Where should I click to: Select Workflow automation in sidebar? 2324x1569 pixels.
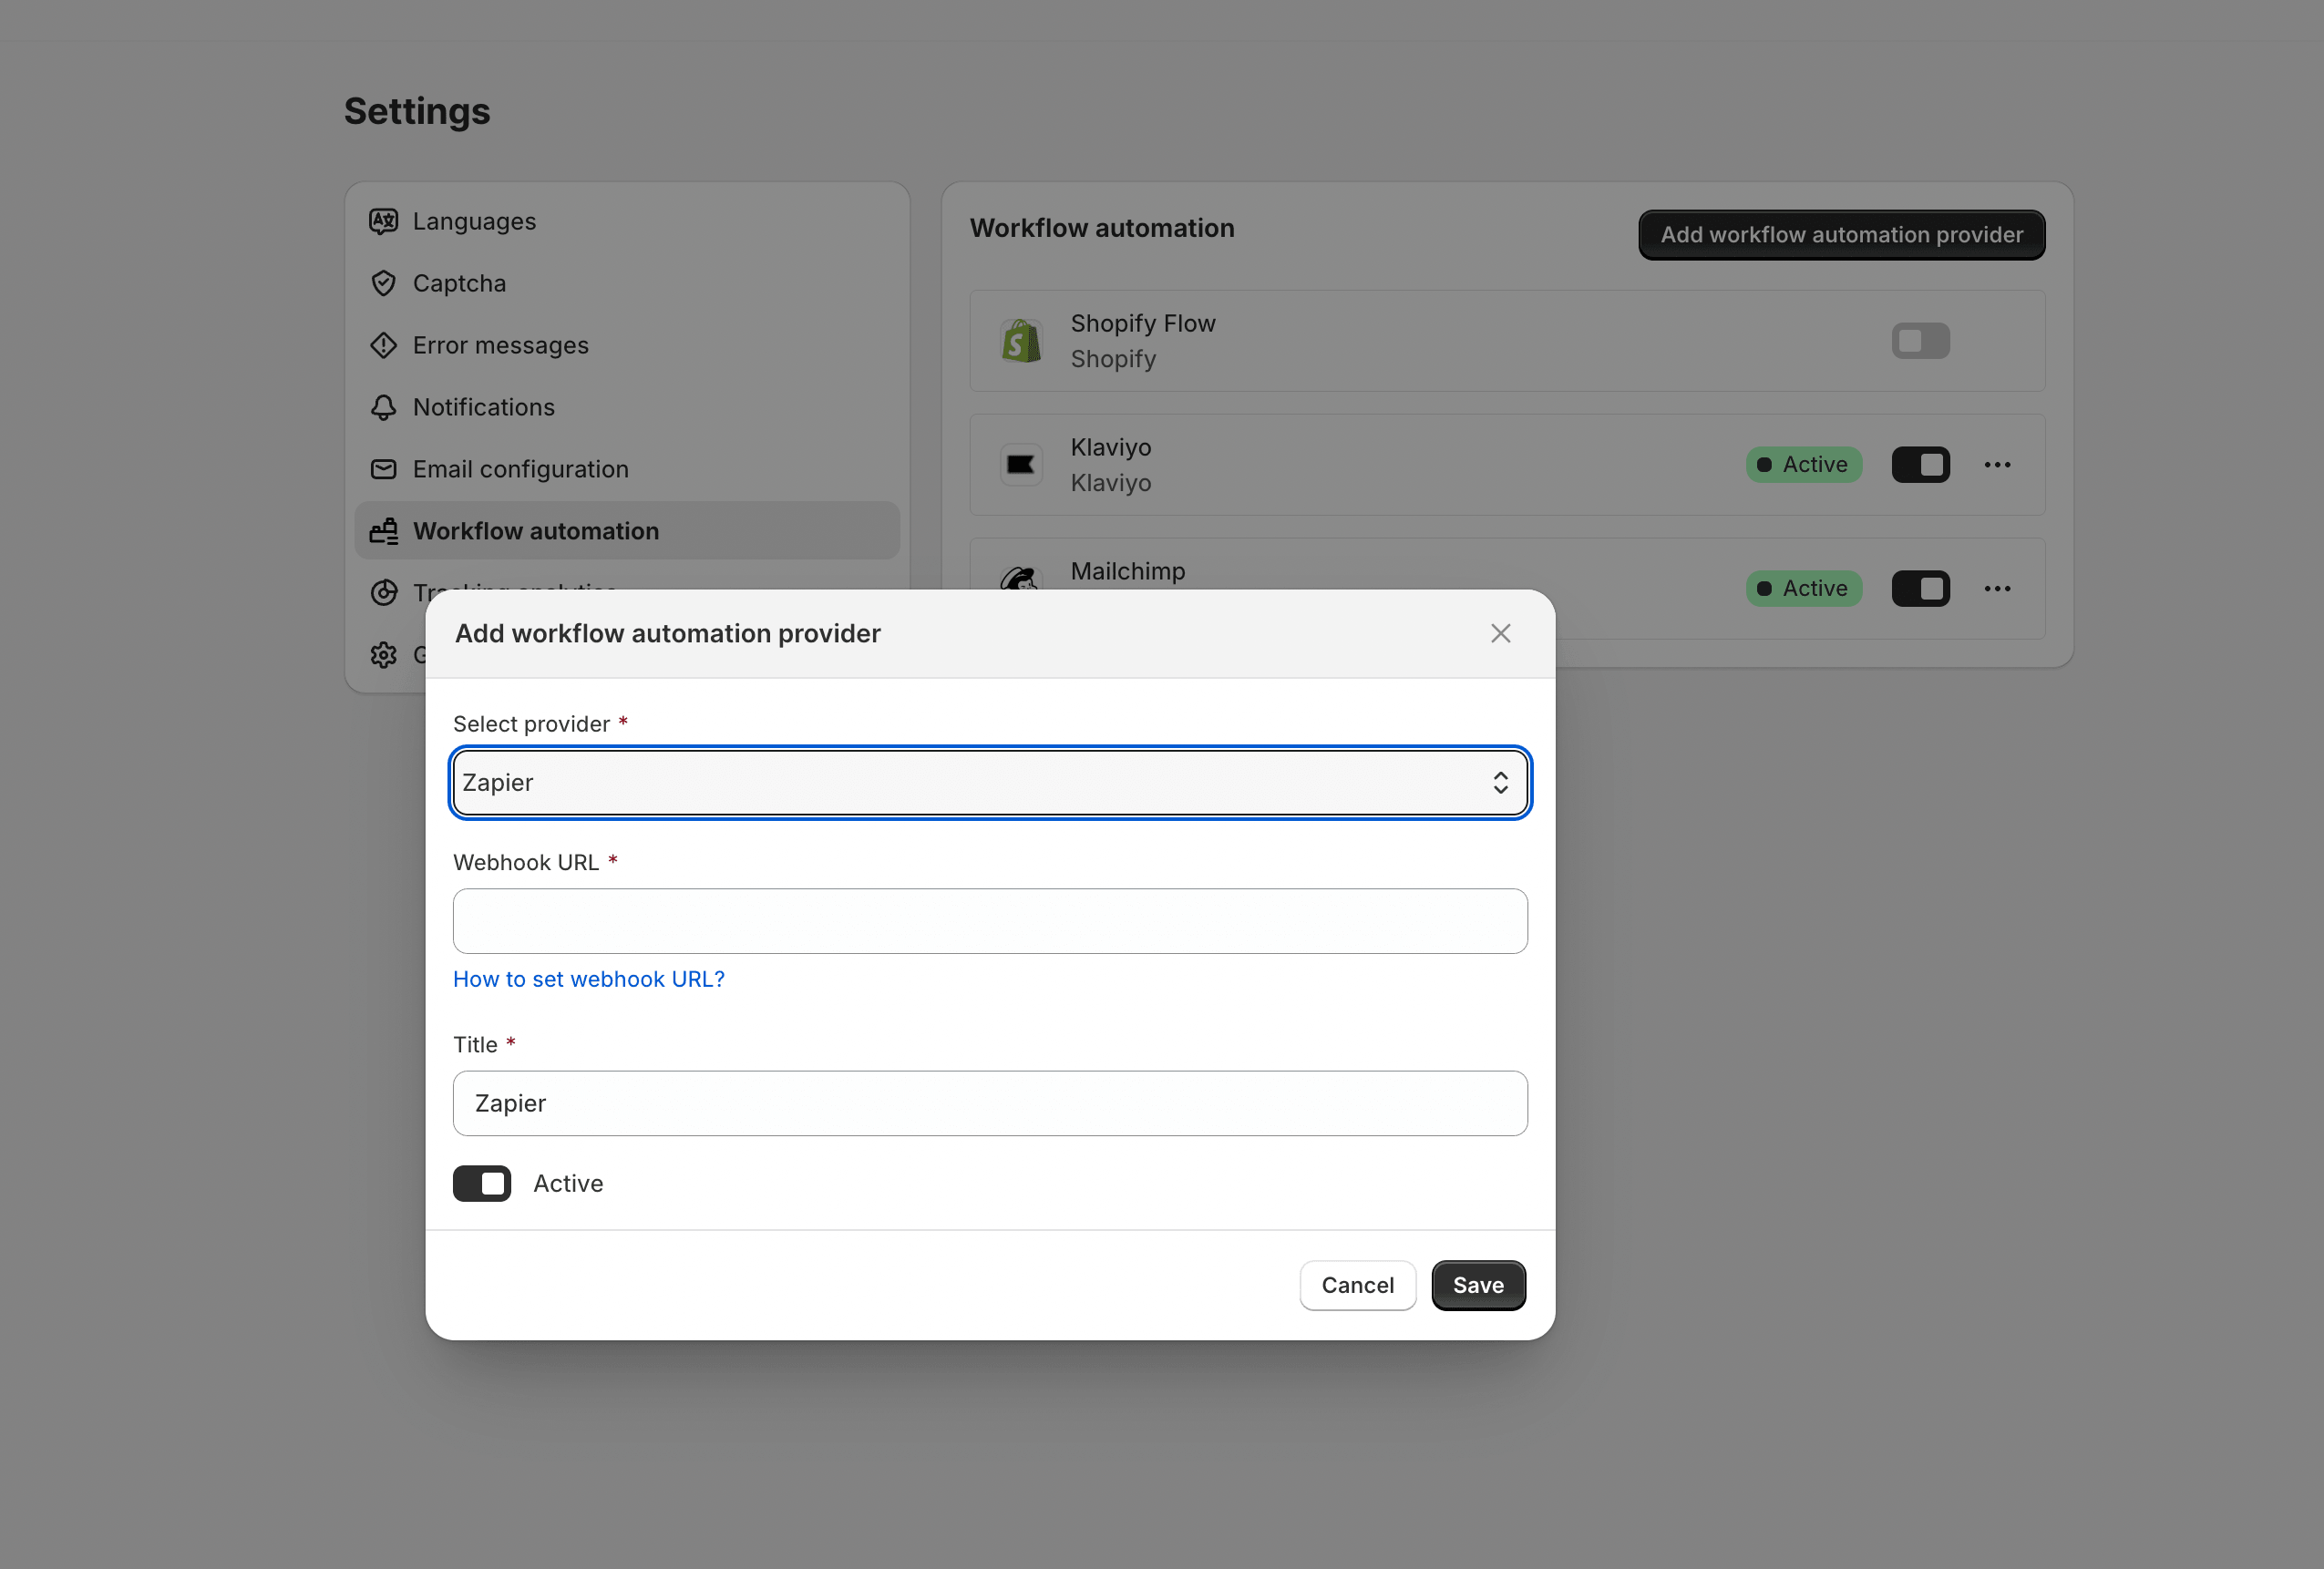tap(627, 531)
